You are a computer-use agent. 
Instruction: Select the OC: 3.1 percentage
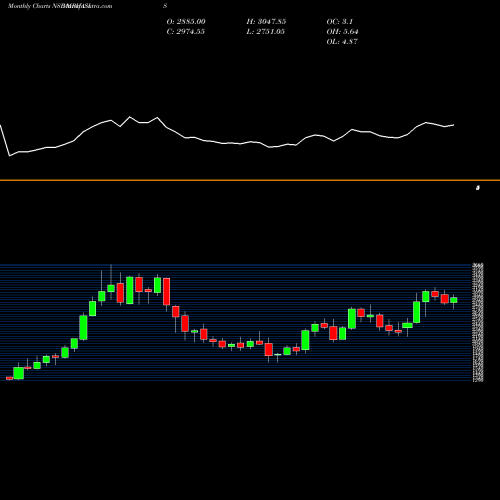point(340,22)
